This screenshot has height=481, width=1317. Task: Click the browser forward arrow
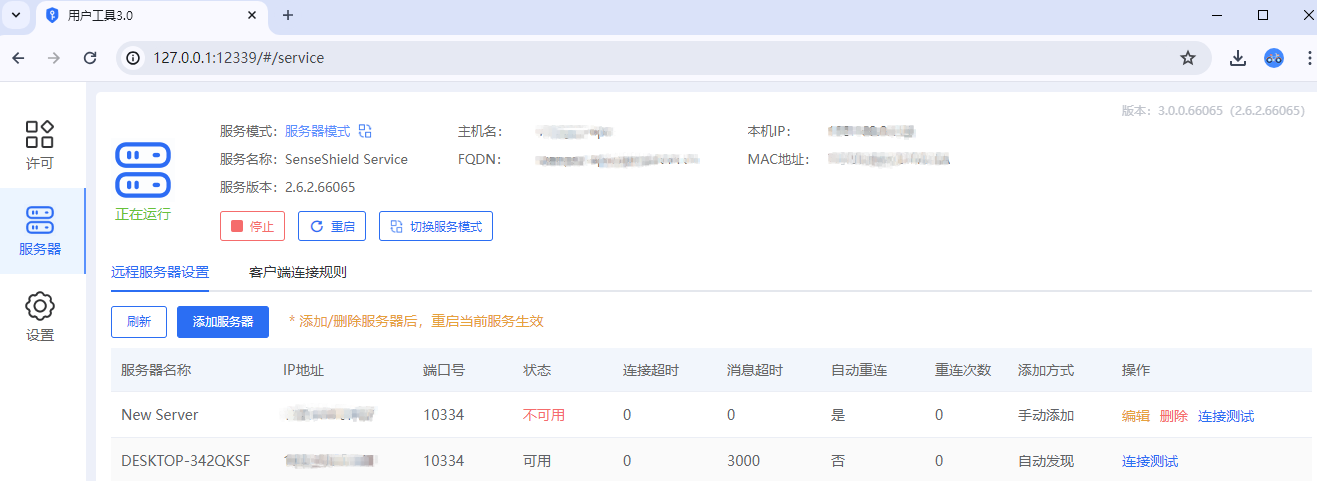tap(54, 58)
